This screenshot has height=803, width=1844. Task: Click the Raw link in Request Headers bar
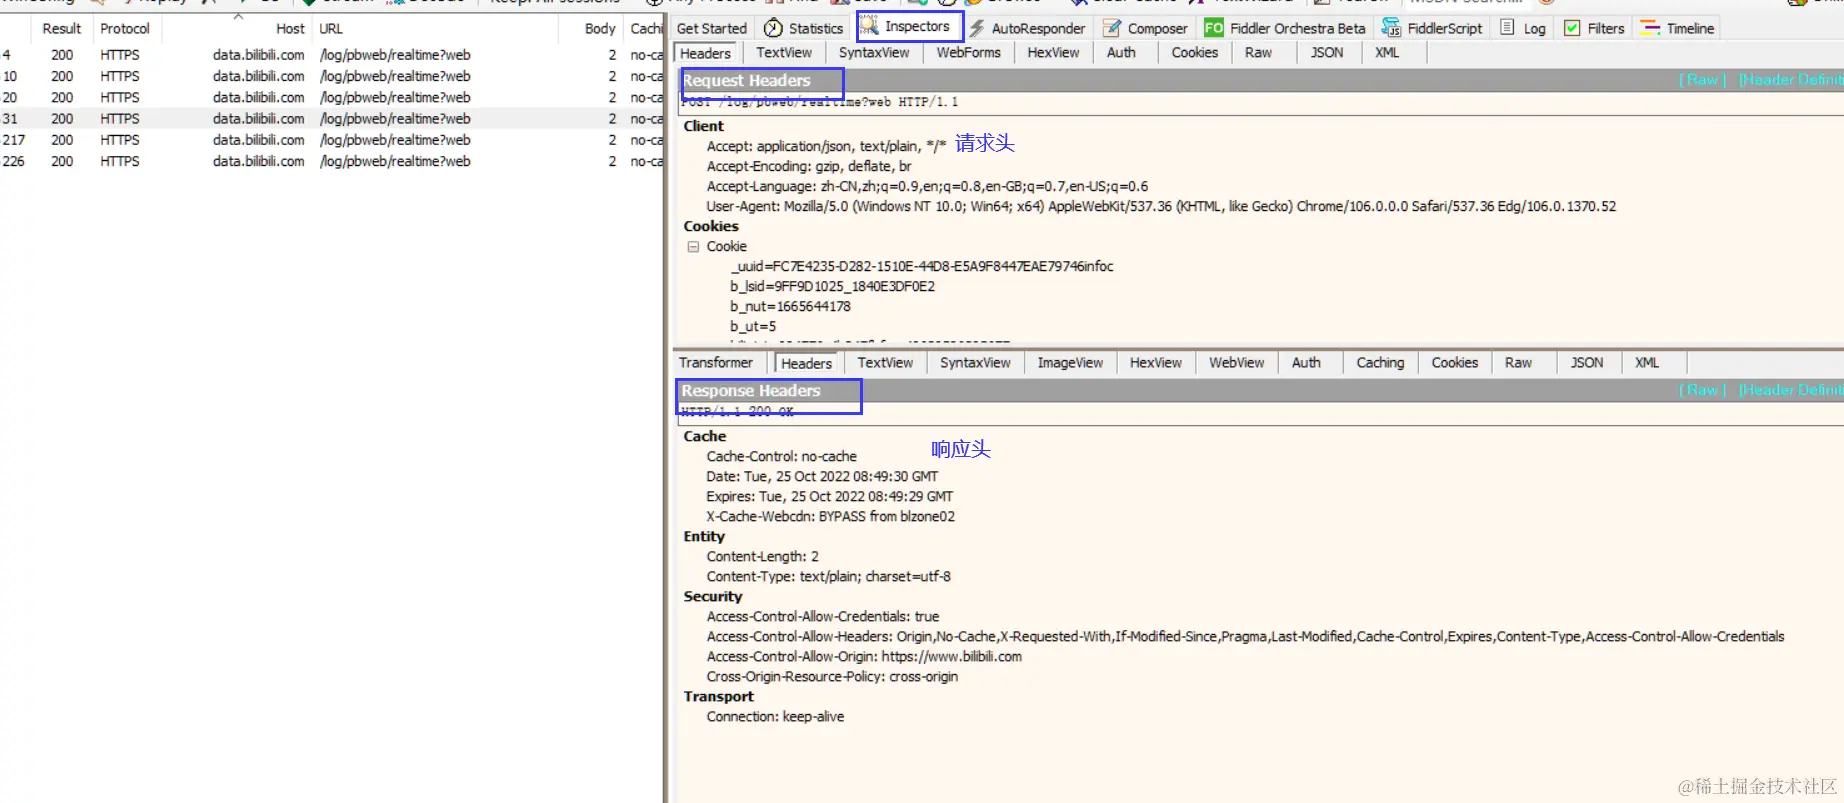1702,80
